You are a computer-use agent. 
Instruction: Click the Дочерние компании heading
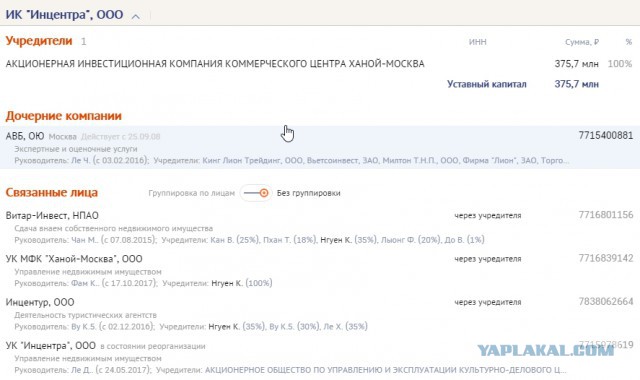[64, 116]
